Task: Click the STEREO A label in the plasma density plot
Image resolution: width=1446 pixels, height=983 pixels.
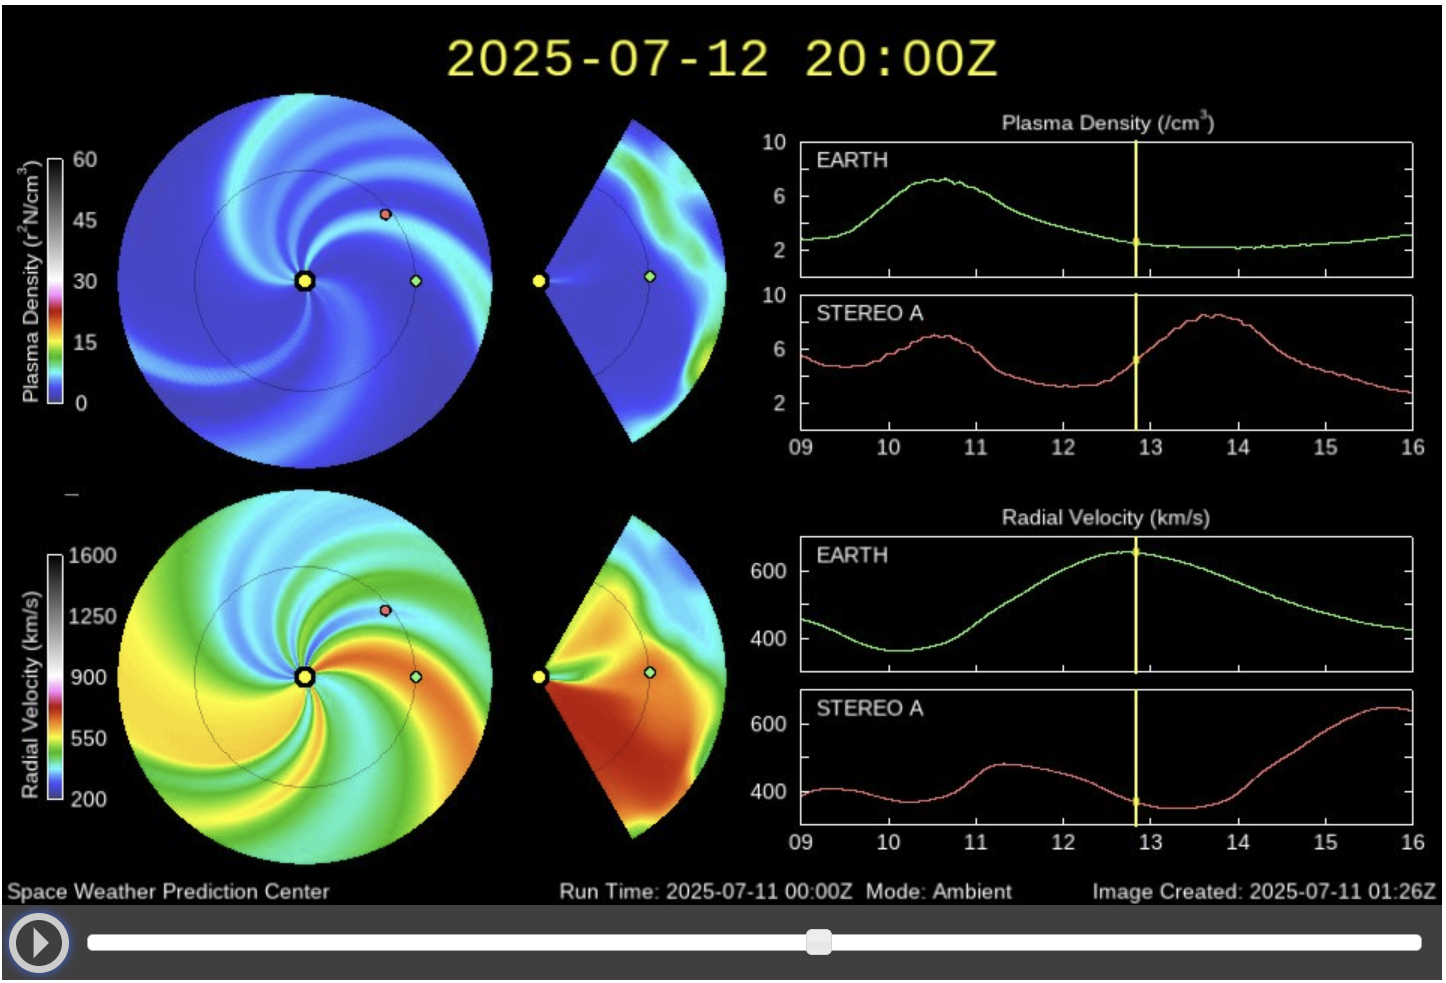Action: click(870, 314)
